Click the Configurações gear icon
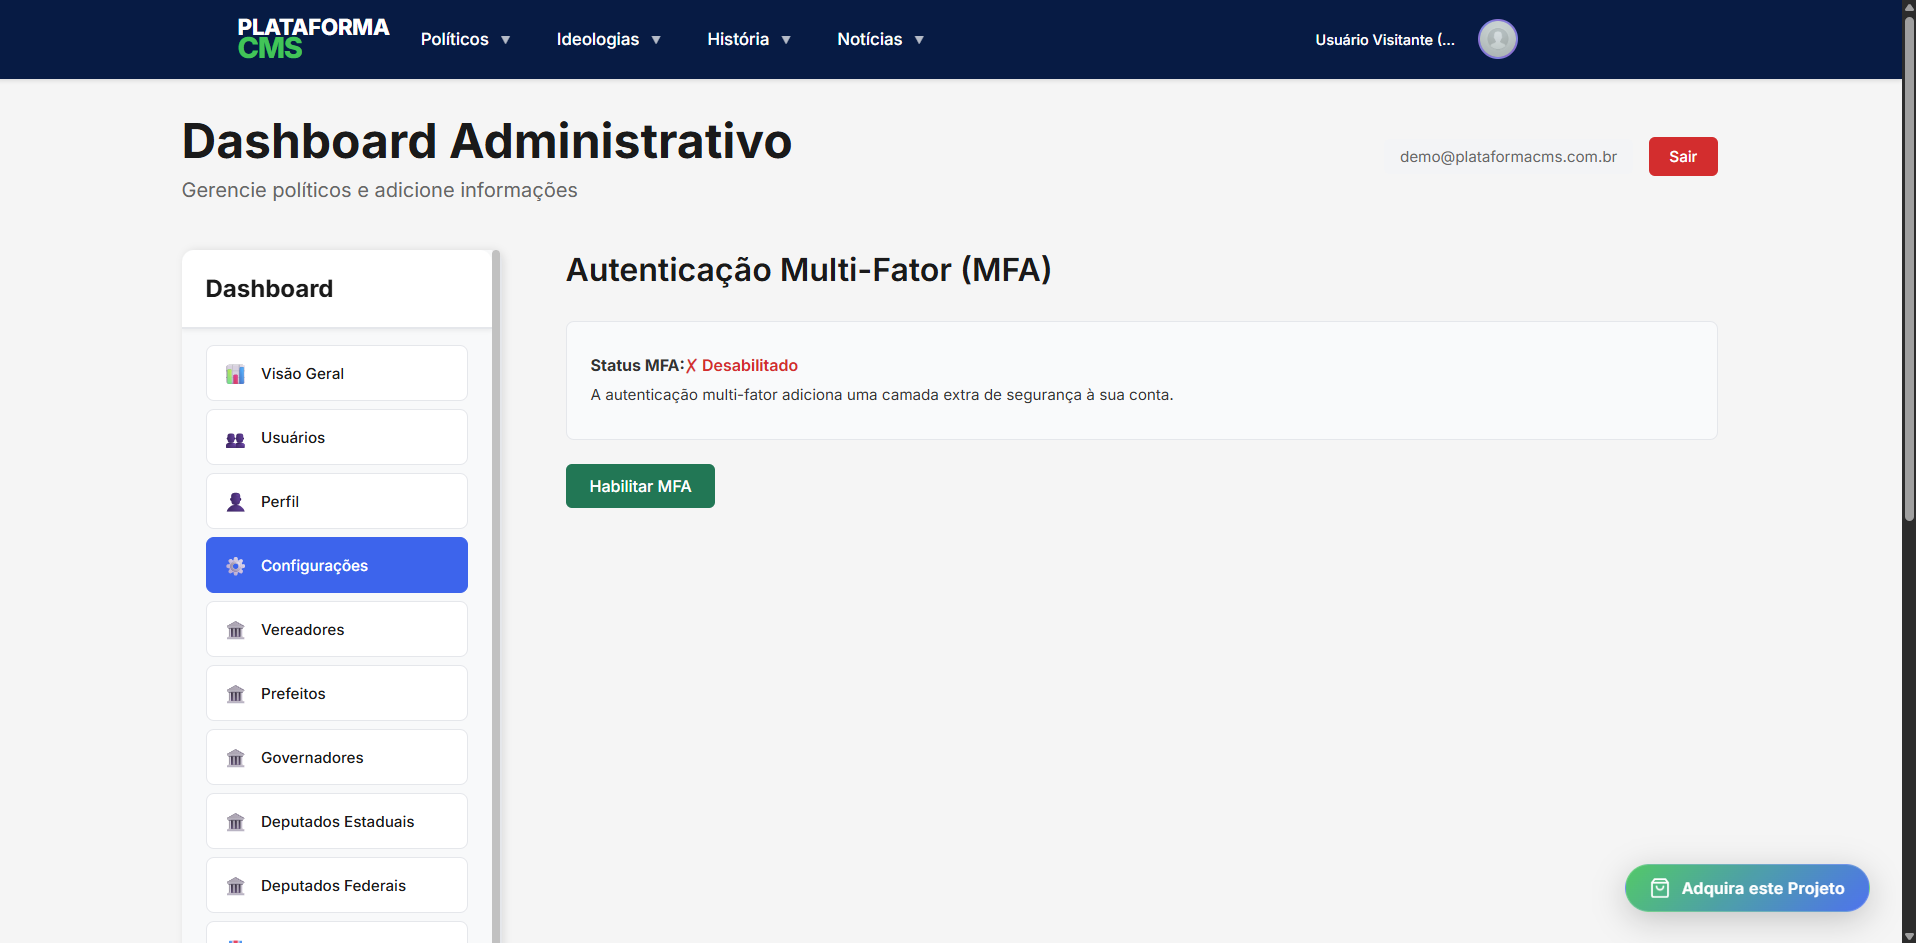The image size is (1916, 943). coord(235,566)
